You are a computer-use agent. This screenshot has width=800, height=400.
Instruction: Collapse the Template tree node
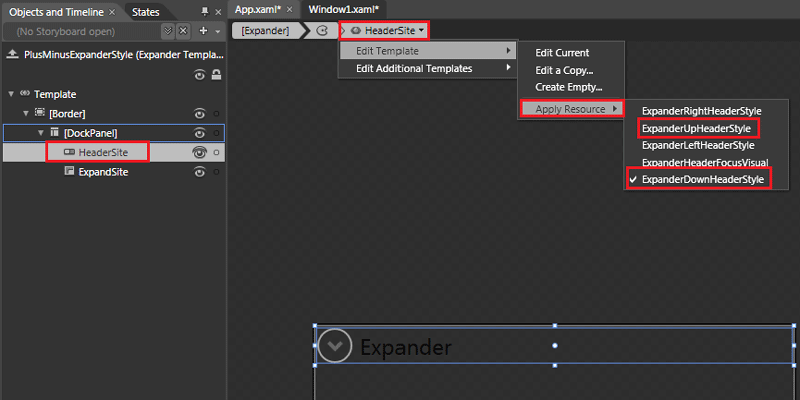pyautogui.click(x=11, y=94)
